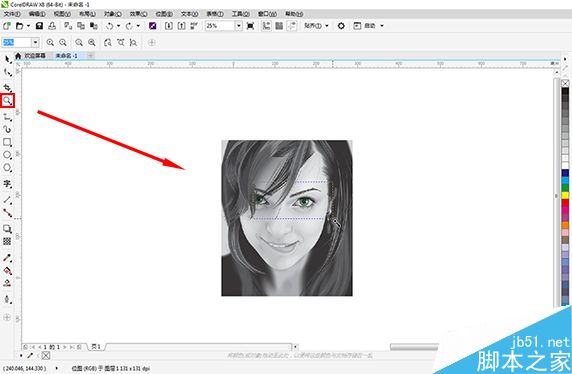Open the Effects menu
The image size is (572, 374).
click(x=139, y=14)
